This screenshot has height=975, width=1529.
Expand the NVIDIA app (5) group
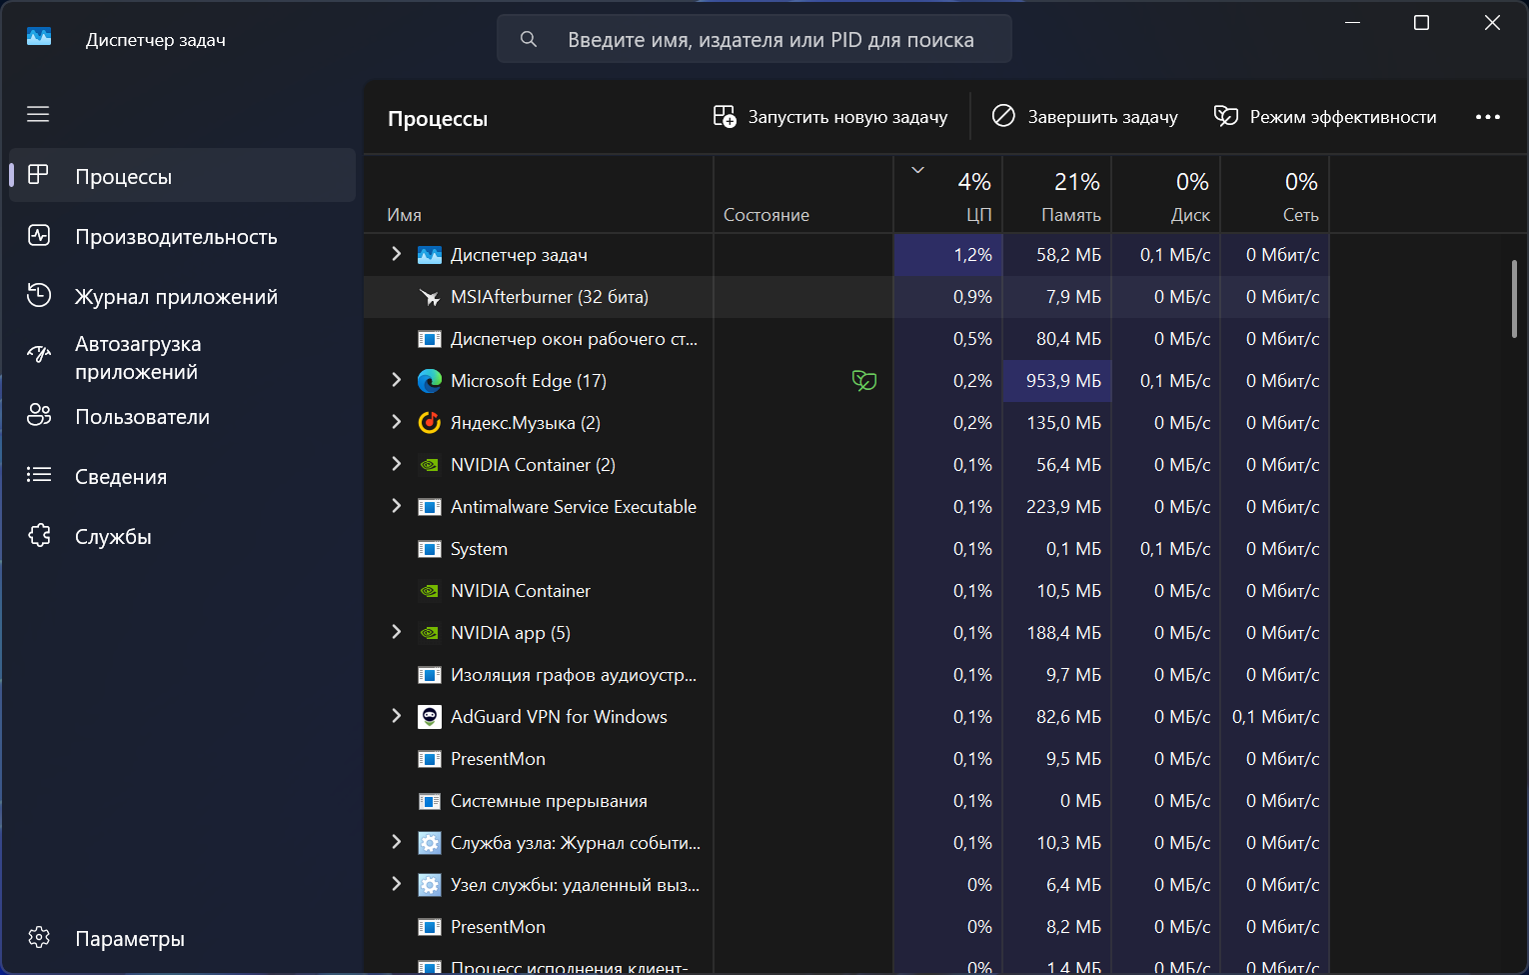tap(396, 632)
